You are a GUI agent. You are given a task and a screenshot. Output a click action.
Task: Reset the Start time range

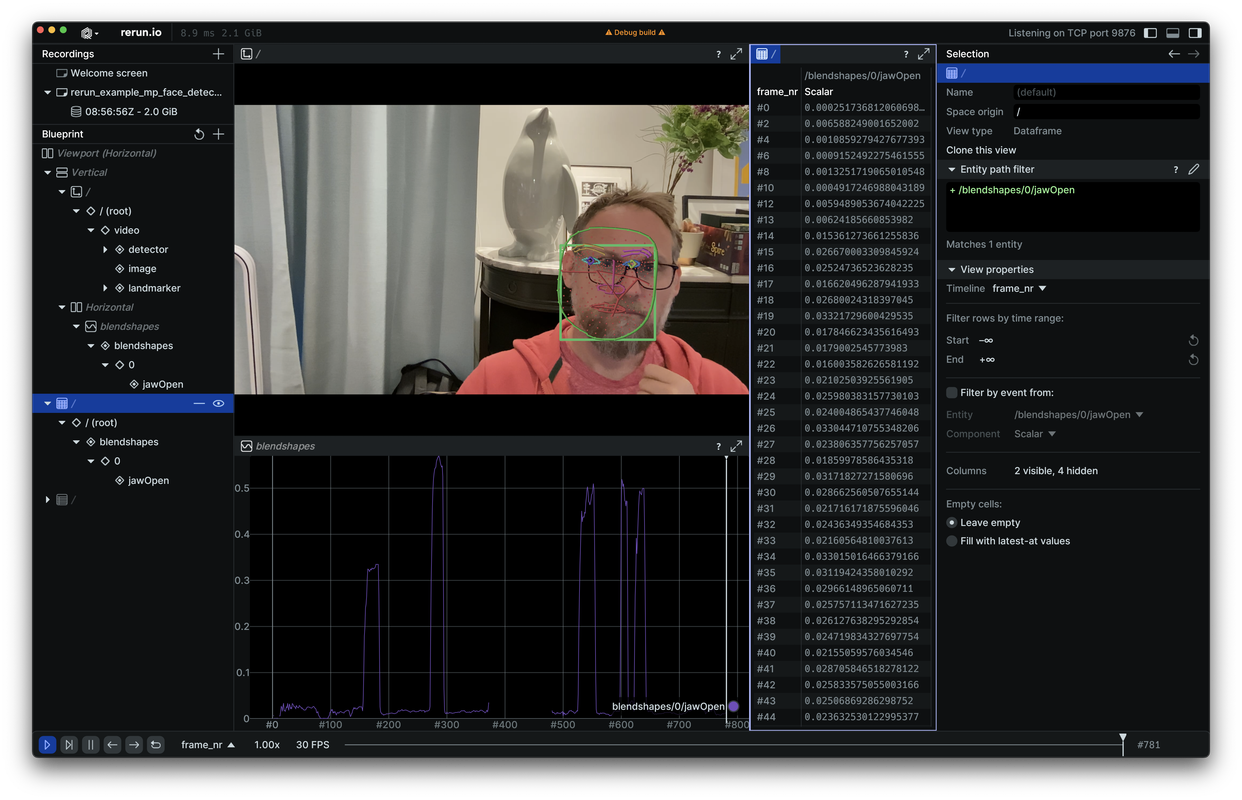(1193, 341)
